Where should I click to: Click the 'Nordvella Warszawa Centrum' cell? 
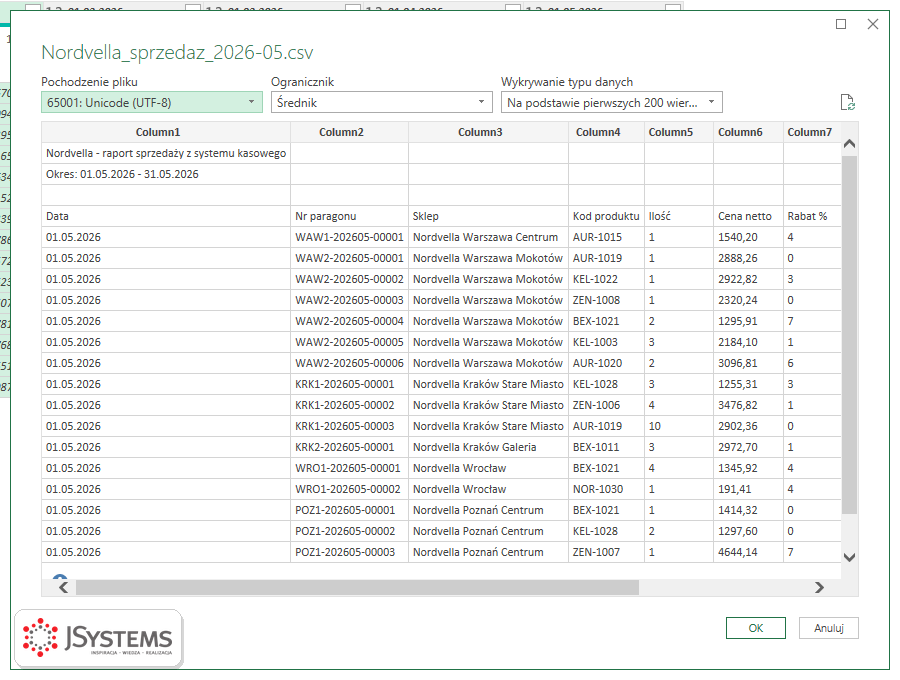tap(488, 237)
